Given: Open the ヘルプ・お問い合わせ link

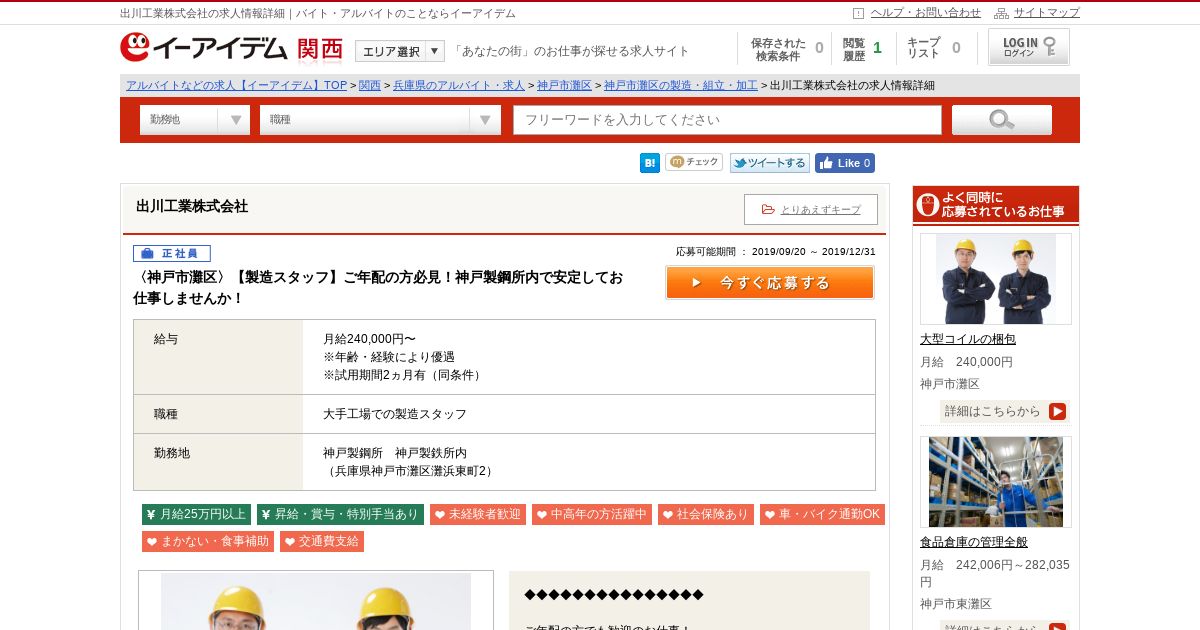Looking at the screenshot, I should click(x=925, y=13).
